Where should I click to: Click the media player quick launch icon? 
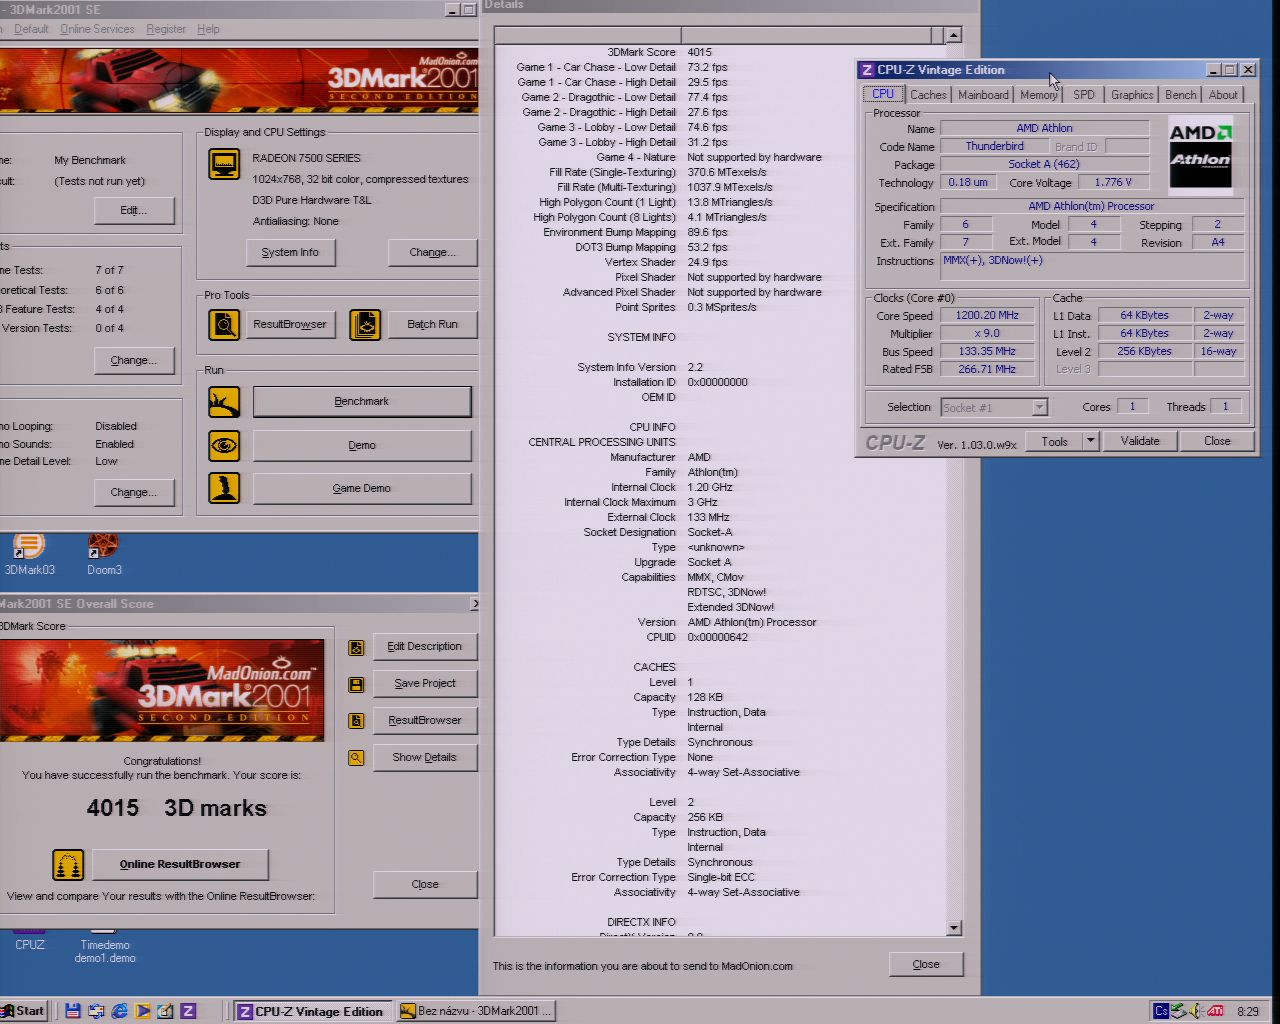tap(142, 1011)
